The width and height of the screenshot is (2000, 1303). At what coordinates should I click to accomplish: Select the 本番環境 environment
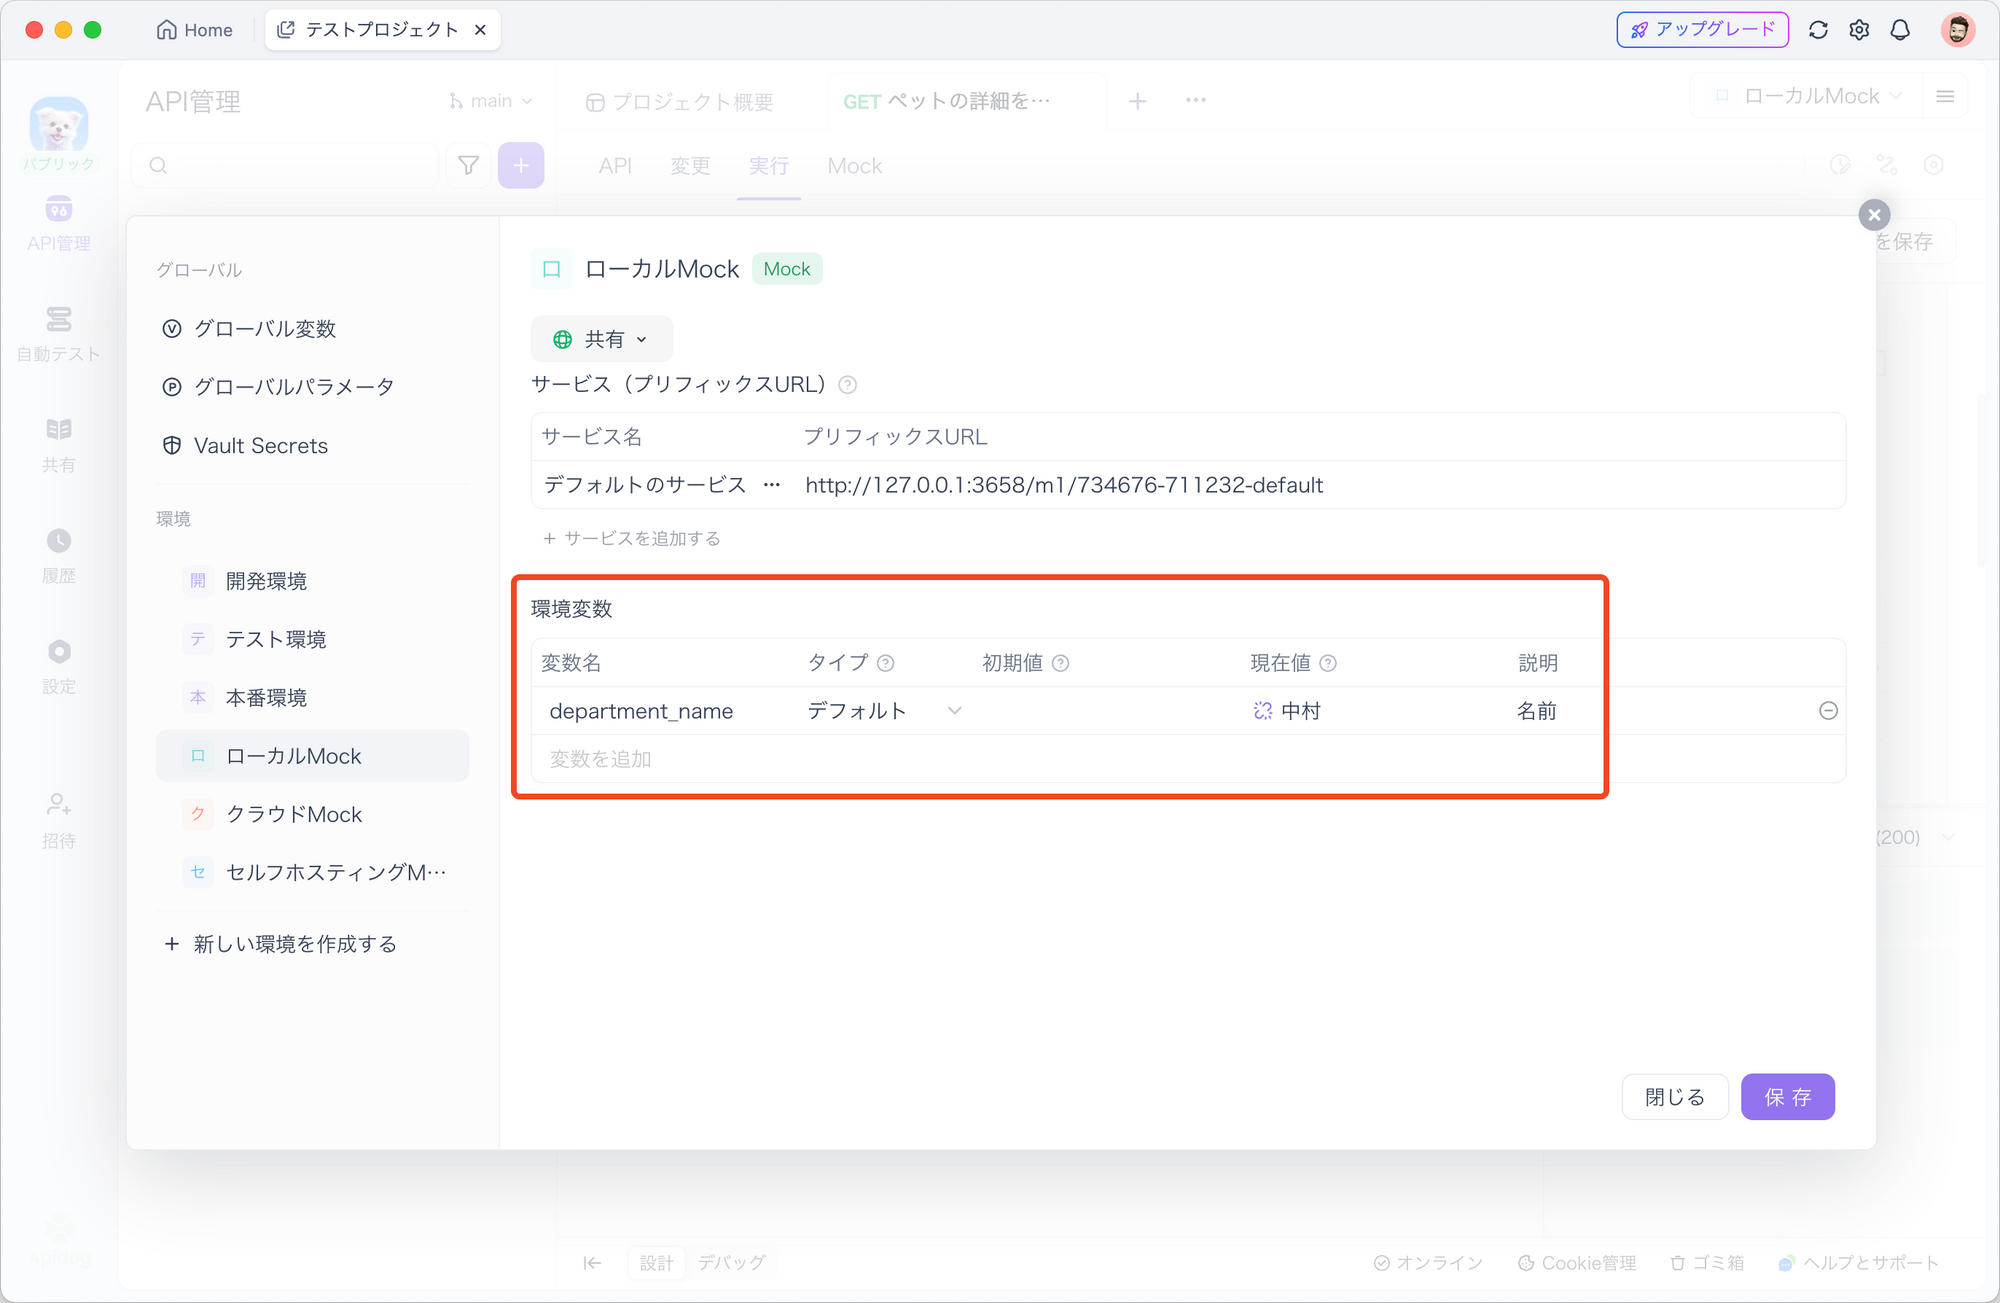coord(312,698)
